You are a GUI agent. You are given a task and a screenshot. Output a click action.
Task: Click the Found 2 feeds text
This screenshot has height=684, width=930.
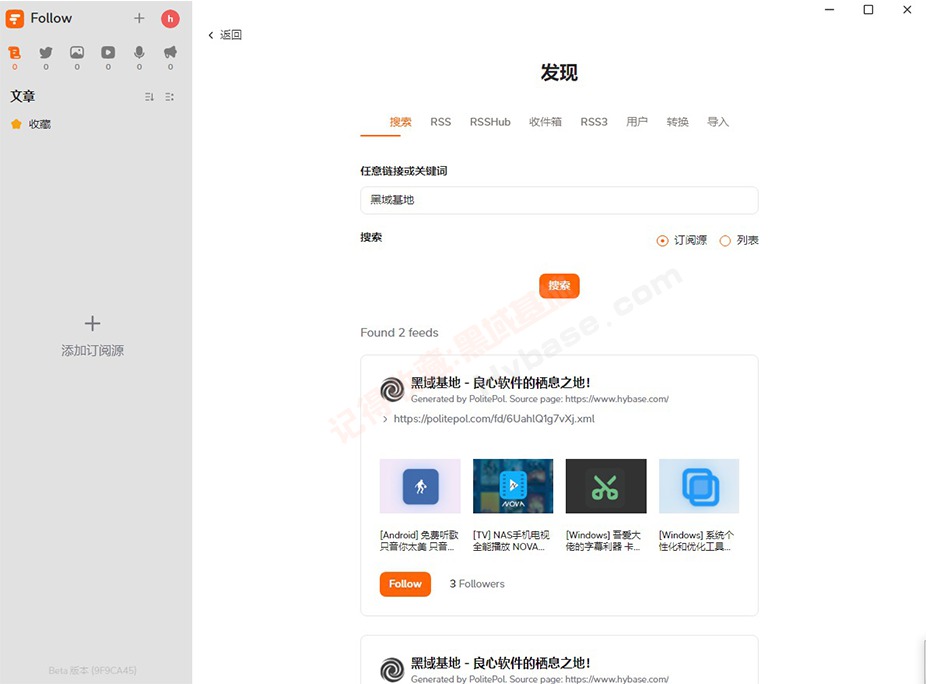point(399,333)
